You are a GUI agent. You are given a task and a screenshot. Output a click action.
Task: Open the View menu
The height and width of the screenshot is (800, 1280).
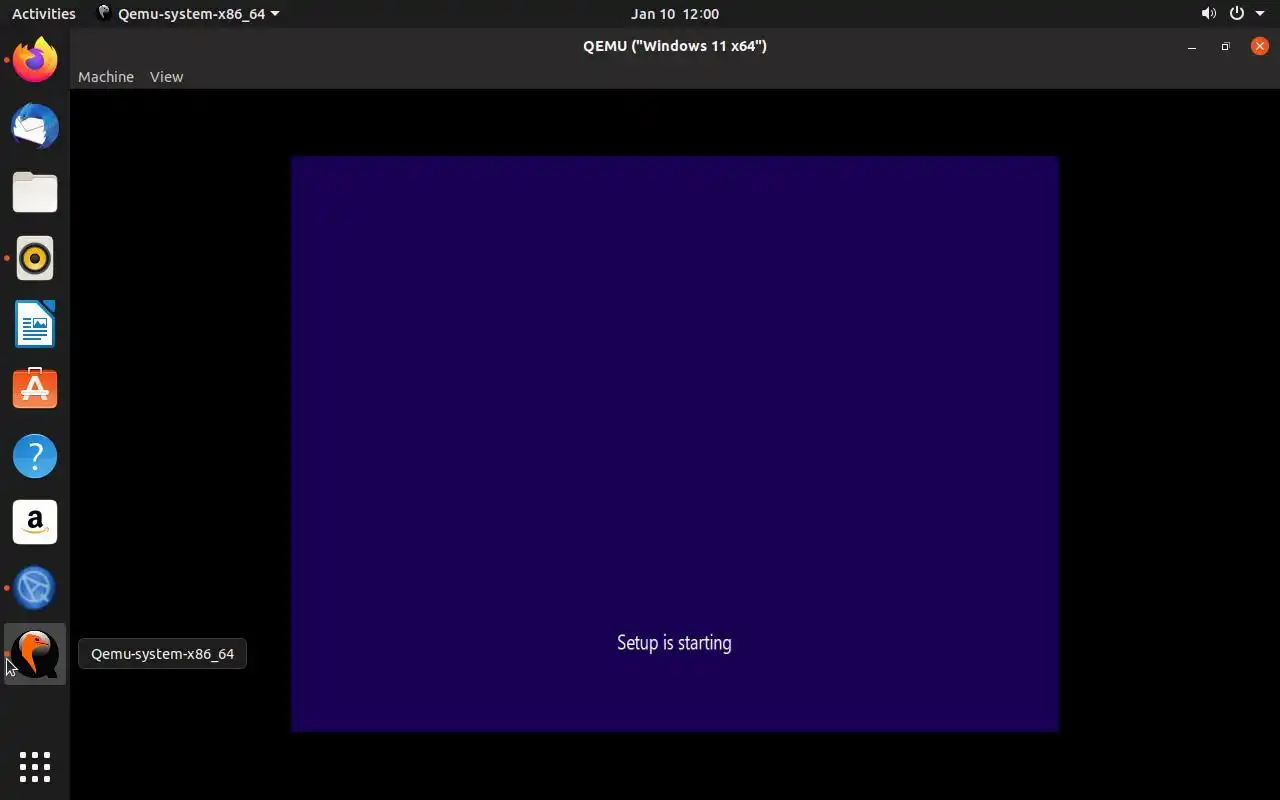167,77
